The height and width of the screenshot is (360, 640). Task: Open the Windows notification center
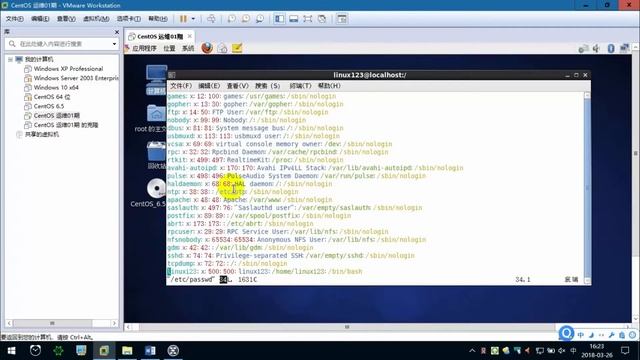coord(625,351)
